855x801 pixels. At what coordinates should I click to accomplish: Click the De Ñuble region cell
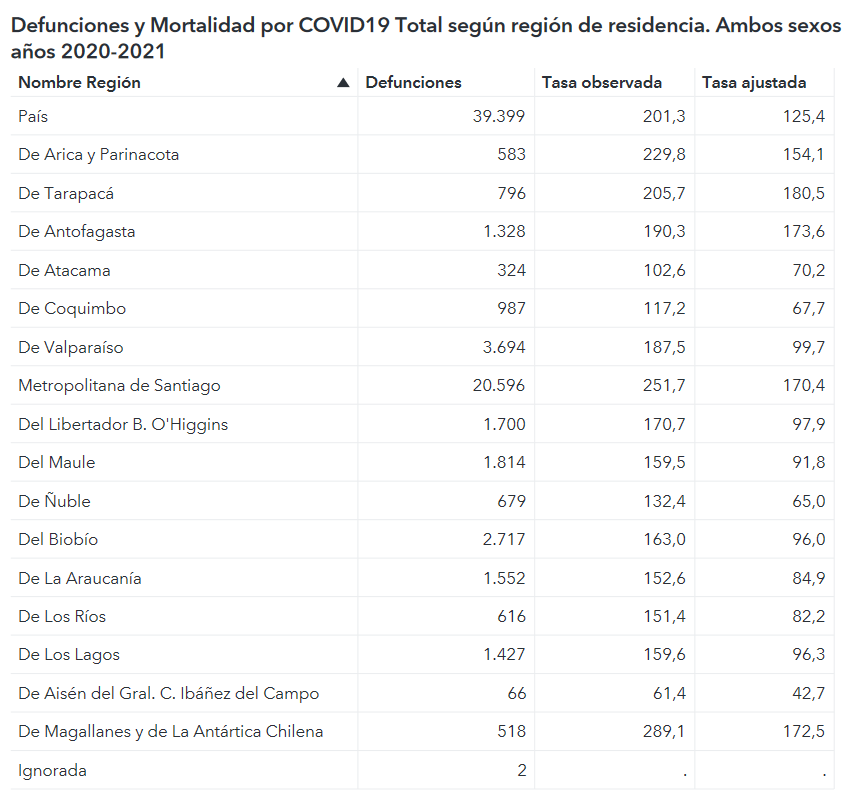[x=54, y=502]
